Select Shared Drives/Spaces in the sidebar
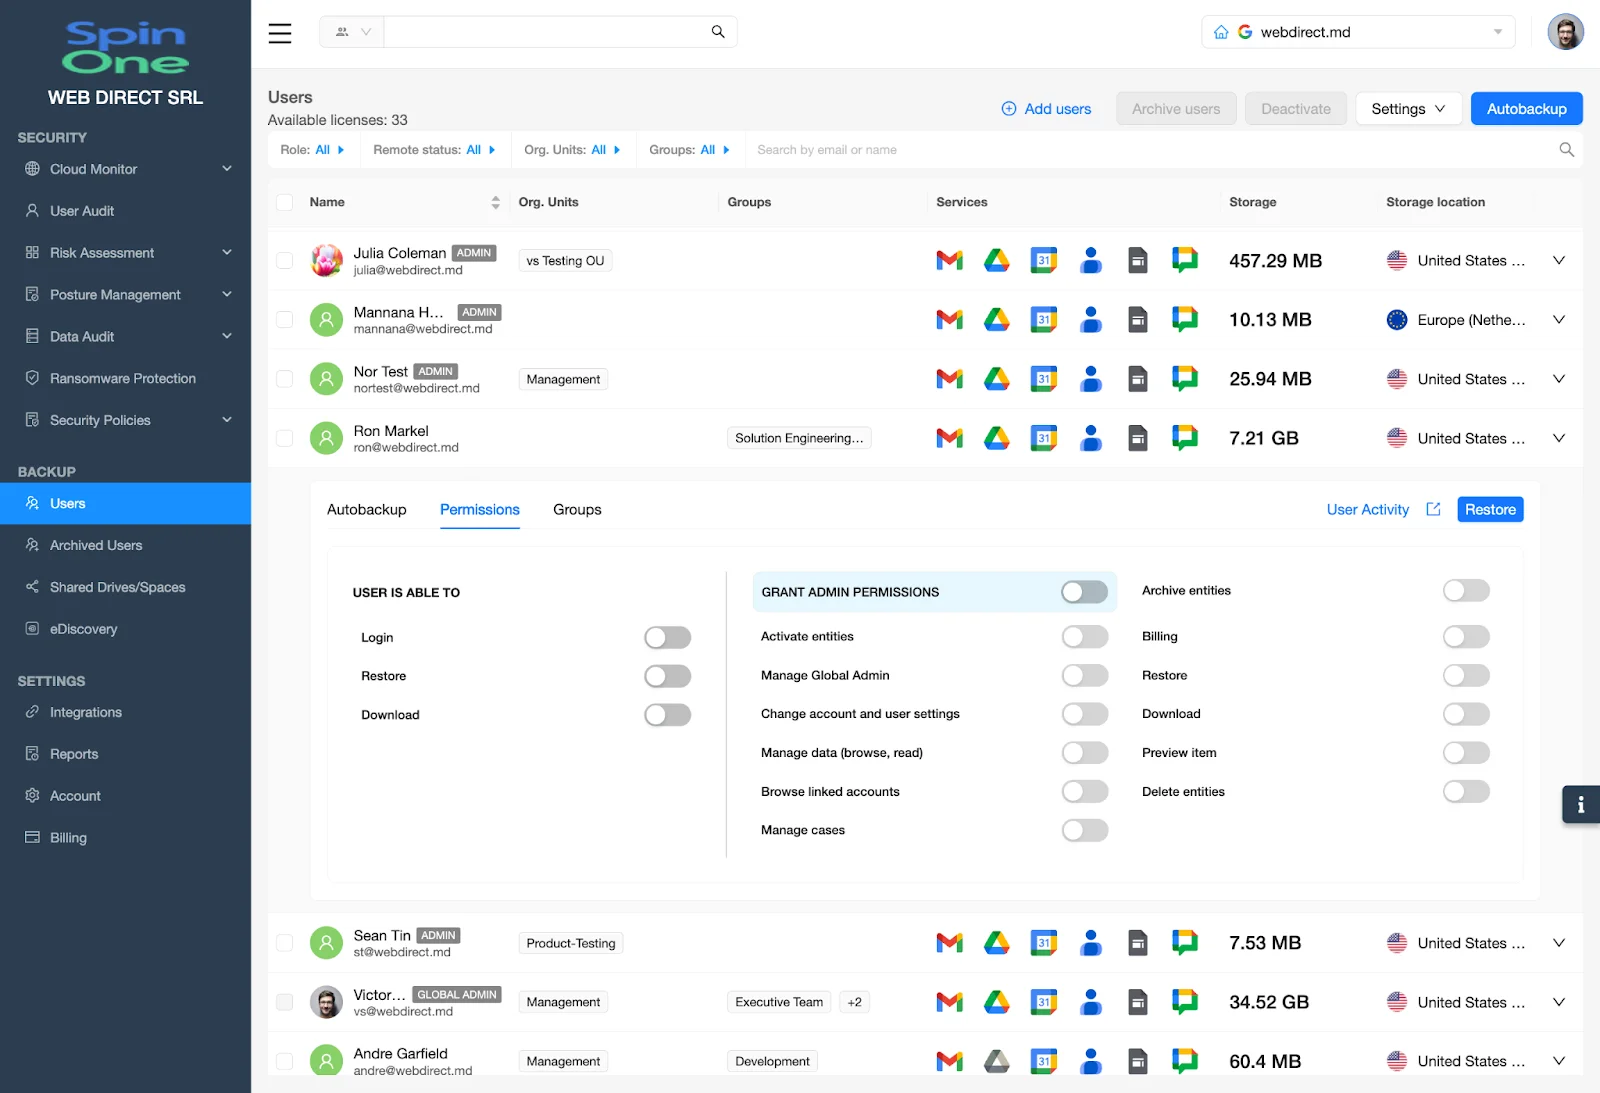 (117, 587)
